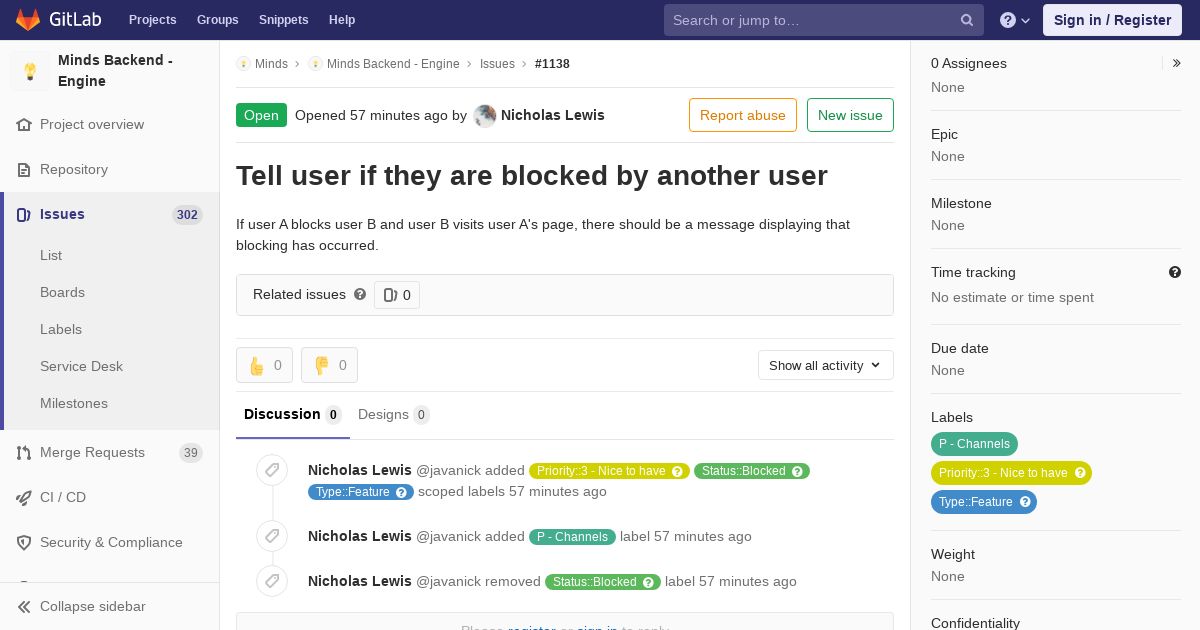Click Sign in / Register button
Viewport: 1200px width, 630px height.
pyautogui.click(x=1112, y=20)
